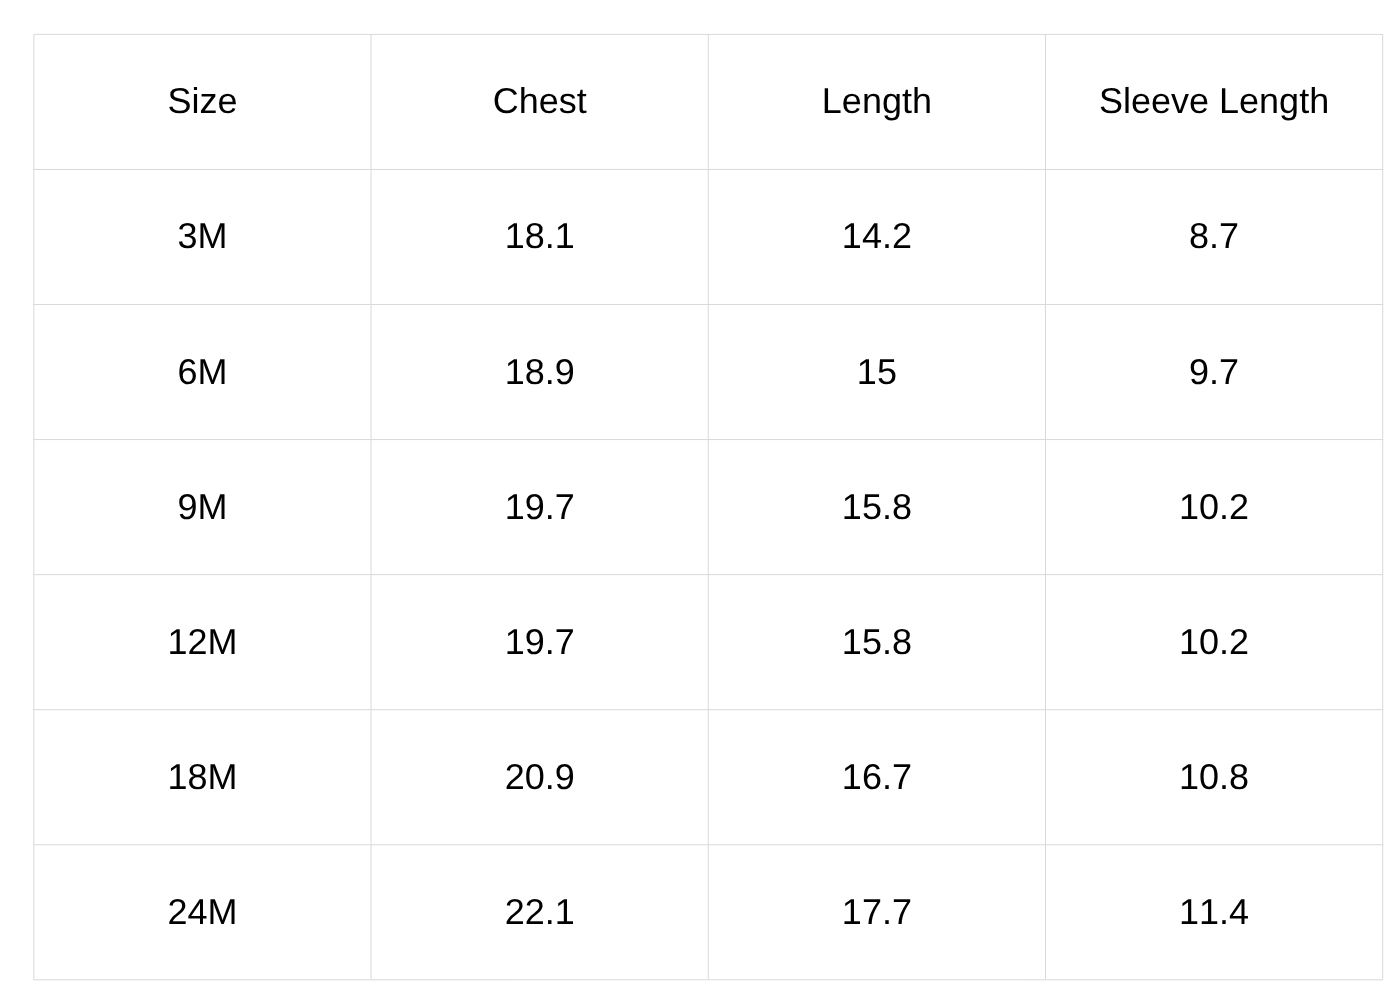Click chest value 18.1 for 3M
The width and height of the screenshot is (1400, 1000).
(x=539, y=236)
